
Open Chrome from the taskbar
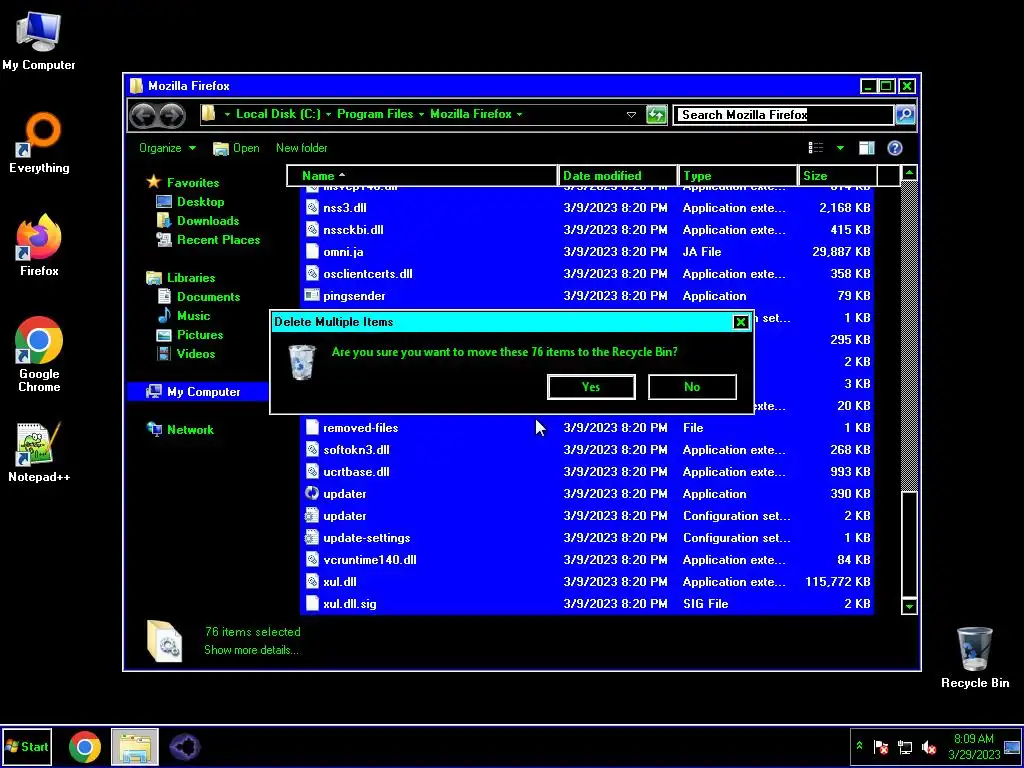[x=85, y=747]
